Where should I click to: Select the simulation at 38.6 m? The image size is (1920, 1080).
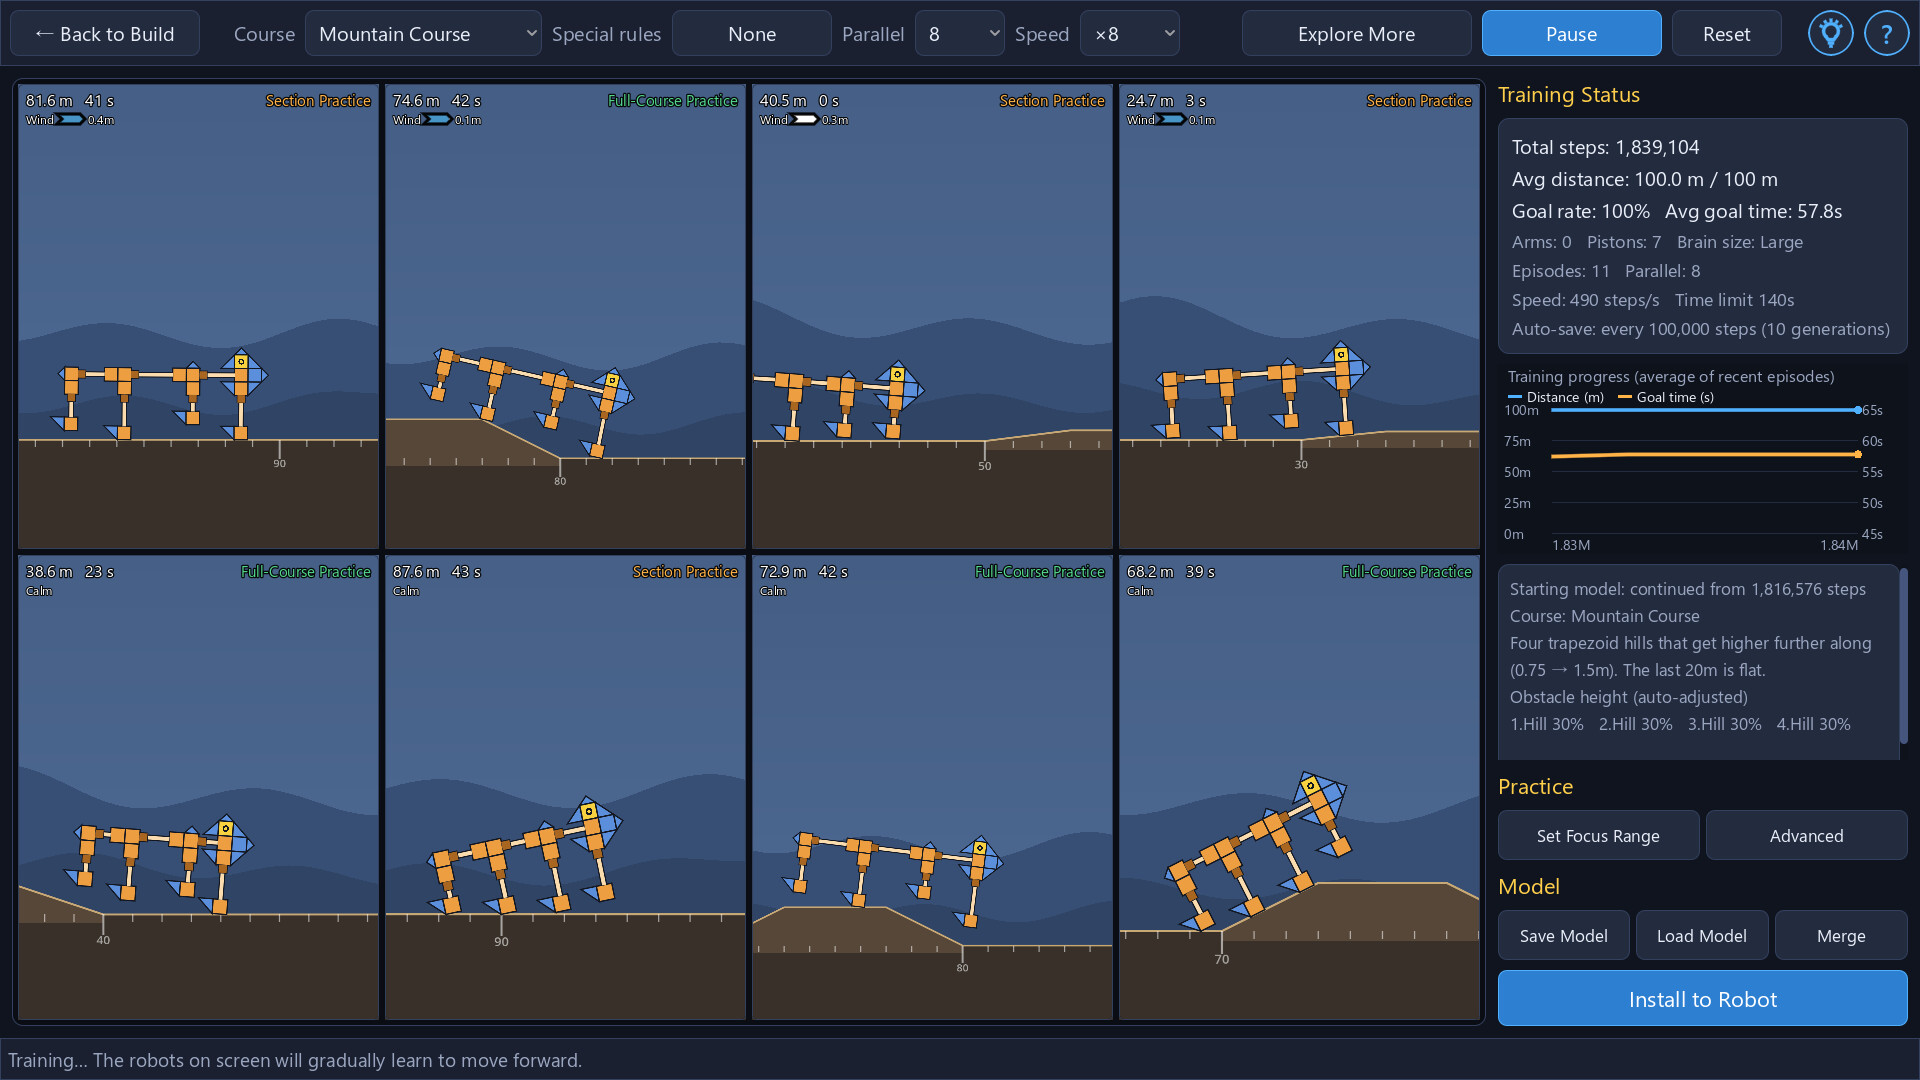(198, 788)
